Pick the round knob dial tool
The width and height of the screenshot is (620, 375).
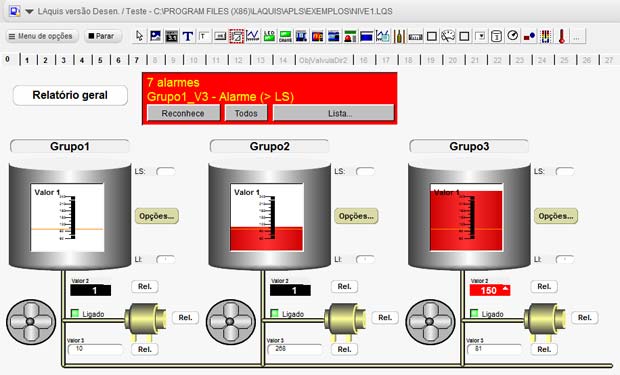[x=513, y=36]
